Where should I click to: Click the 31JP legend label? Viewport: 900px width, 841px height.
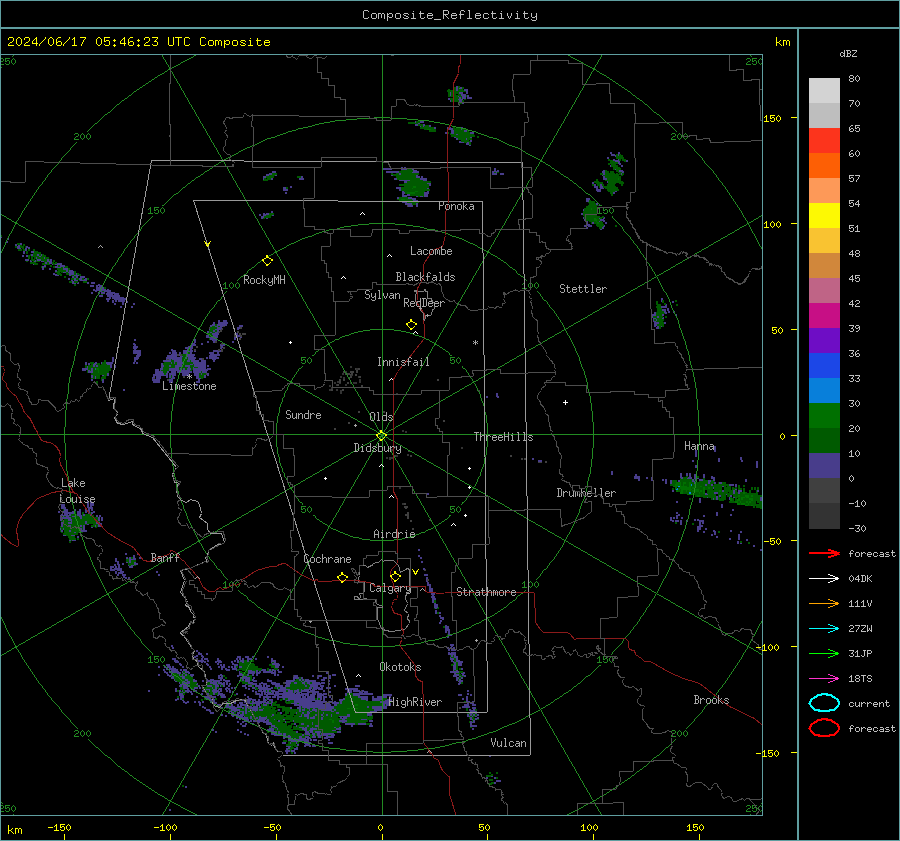tap(860, 653)
